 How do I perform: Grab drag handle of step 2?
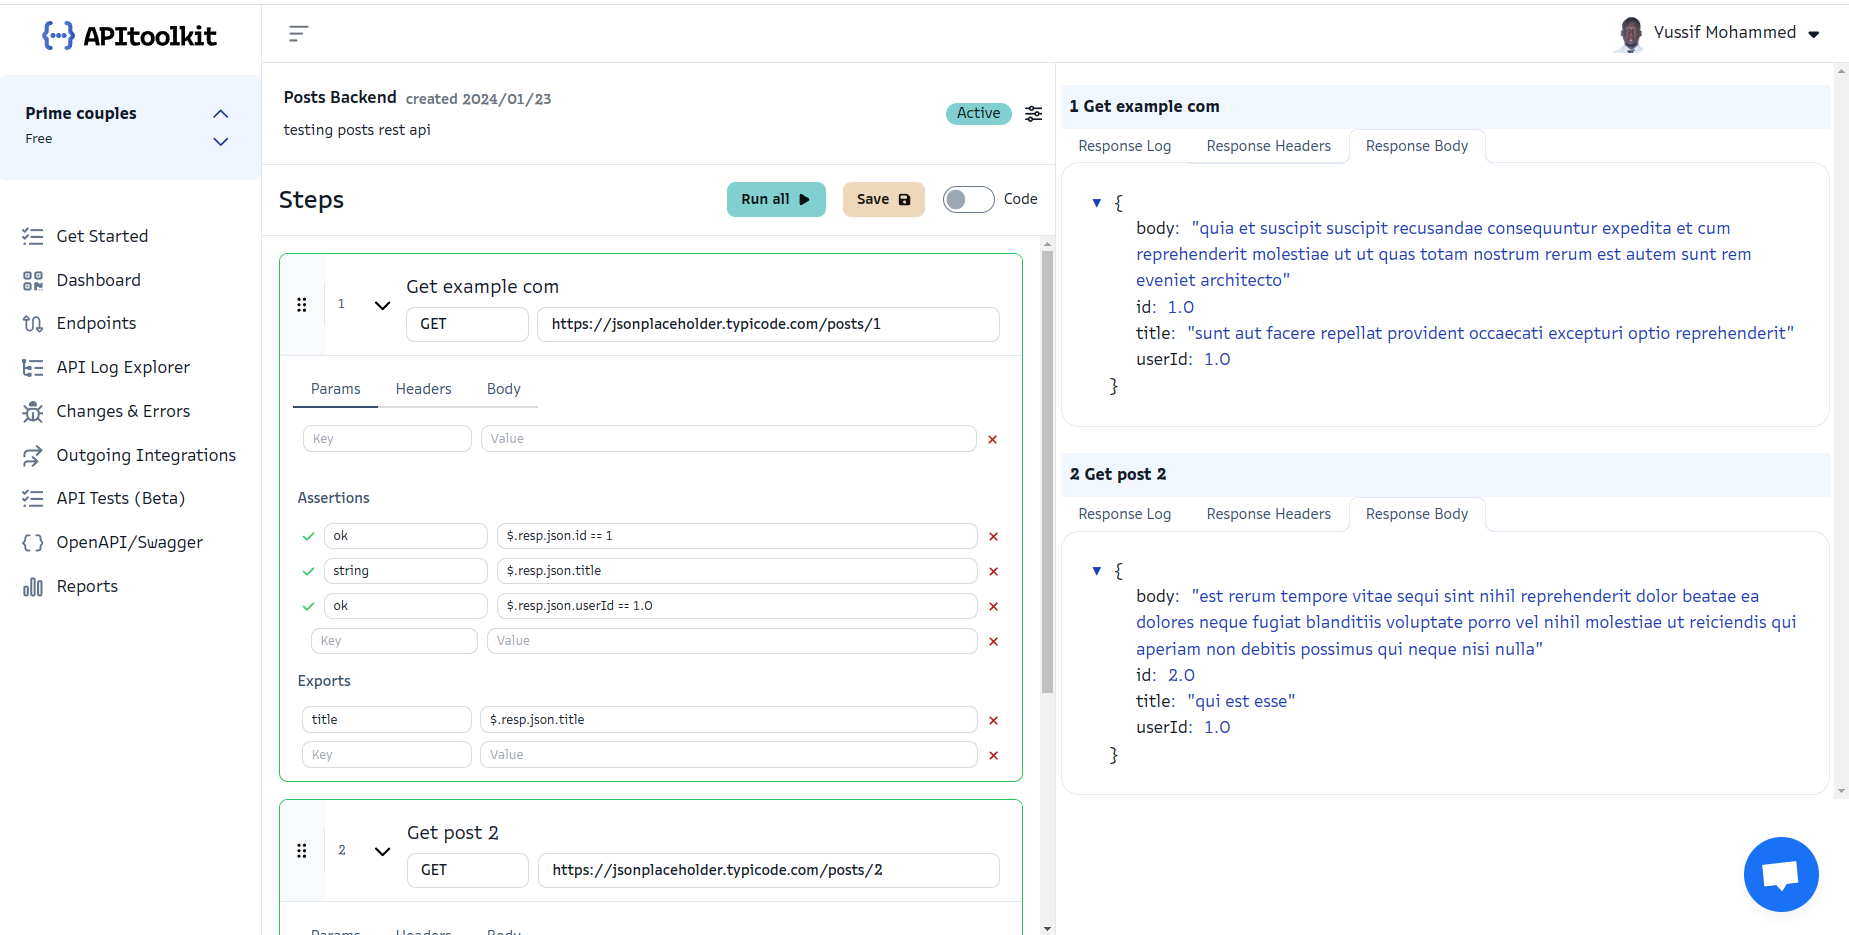point(302,851)
